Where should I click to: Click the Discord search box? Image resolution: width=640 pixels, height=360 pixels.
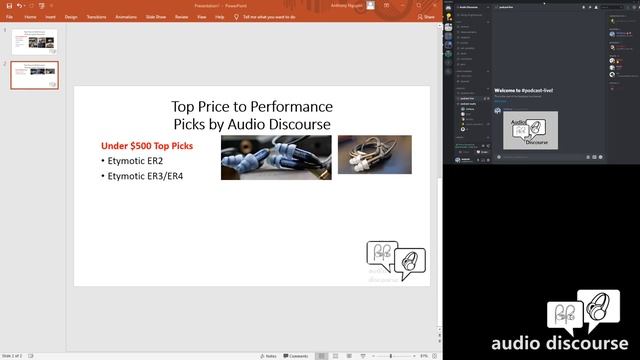pos(611,7)
